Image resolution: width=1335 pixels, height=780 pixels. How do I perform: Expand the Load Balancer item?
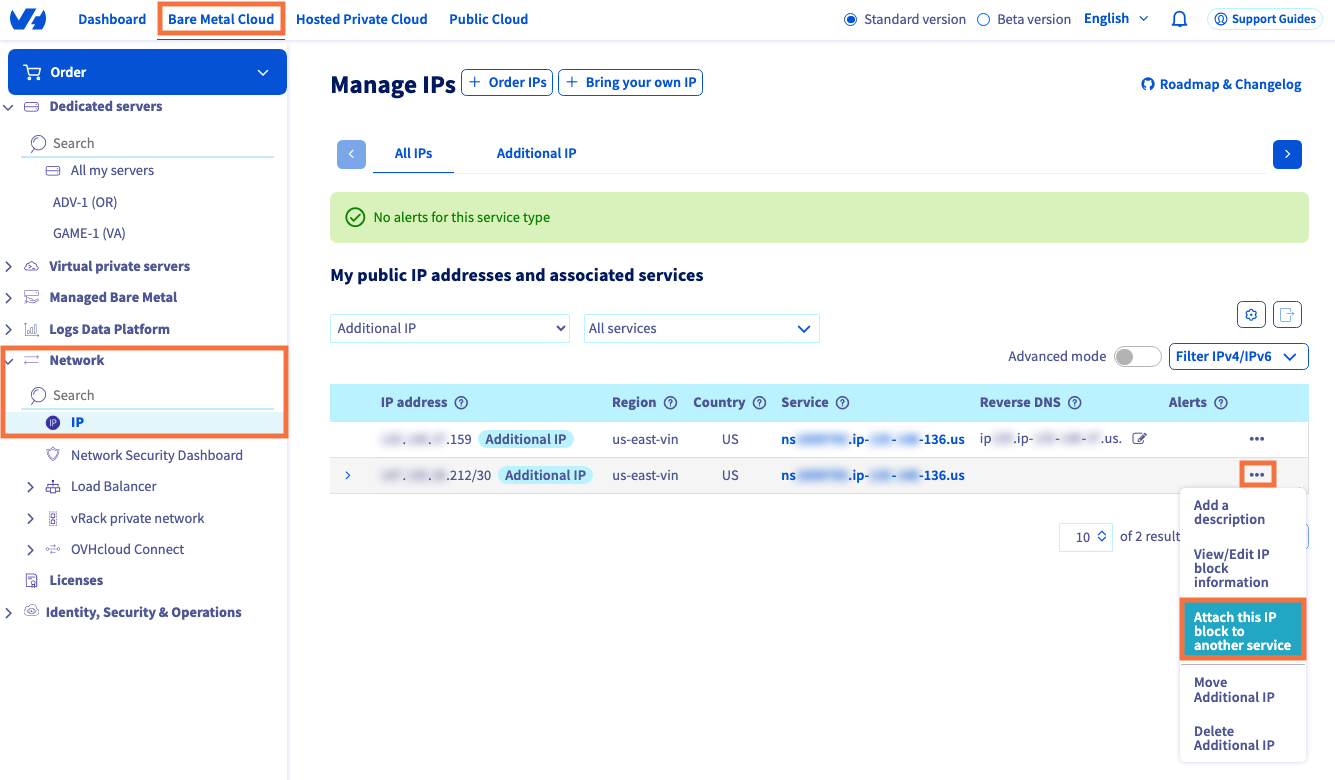[30, 487]
